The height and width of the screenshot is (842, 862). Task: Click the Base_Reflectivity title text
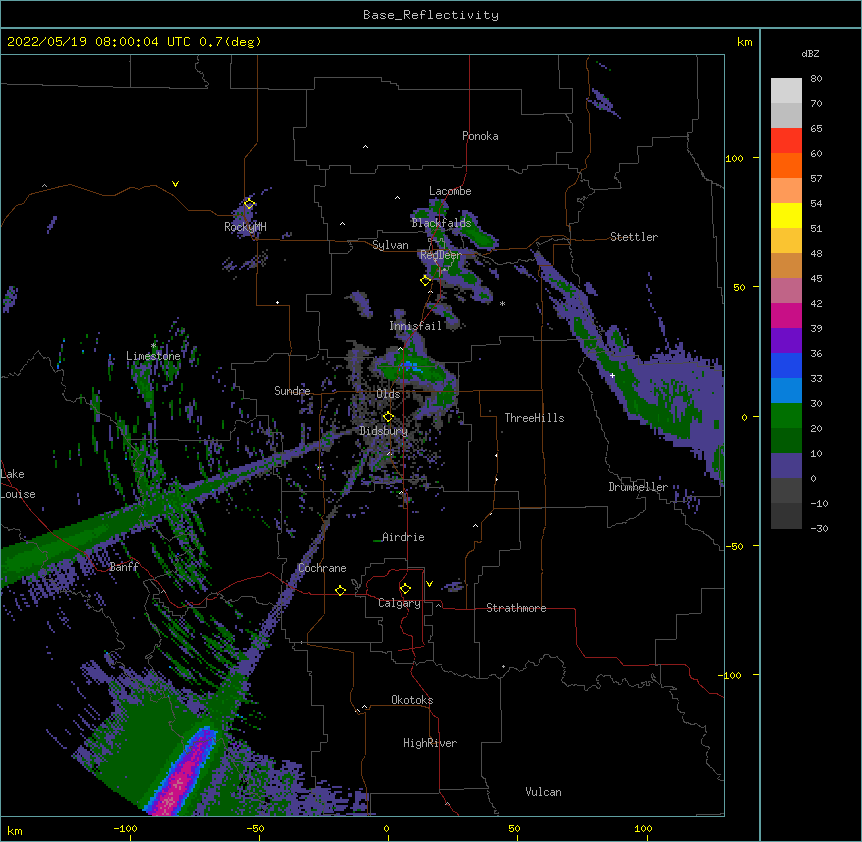pyautogui.click(x=431, y=15)
